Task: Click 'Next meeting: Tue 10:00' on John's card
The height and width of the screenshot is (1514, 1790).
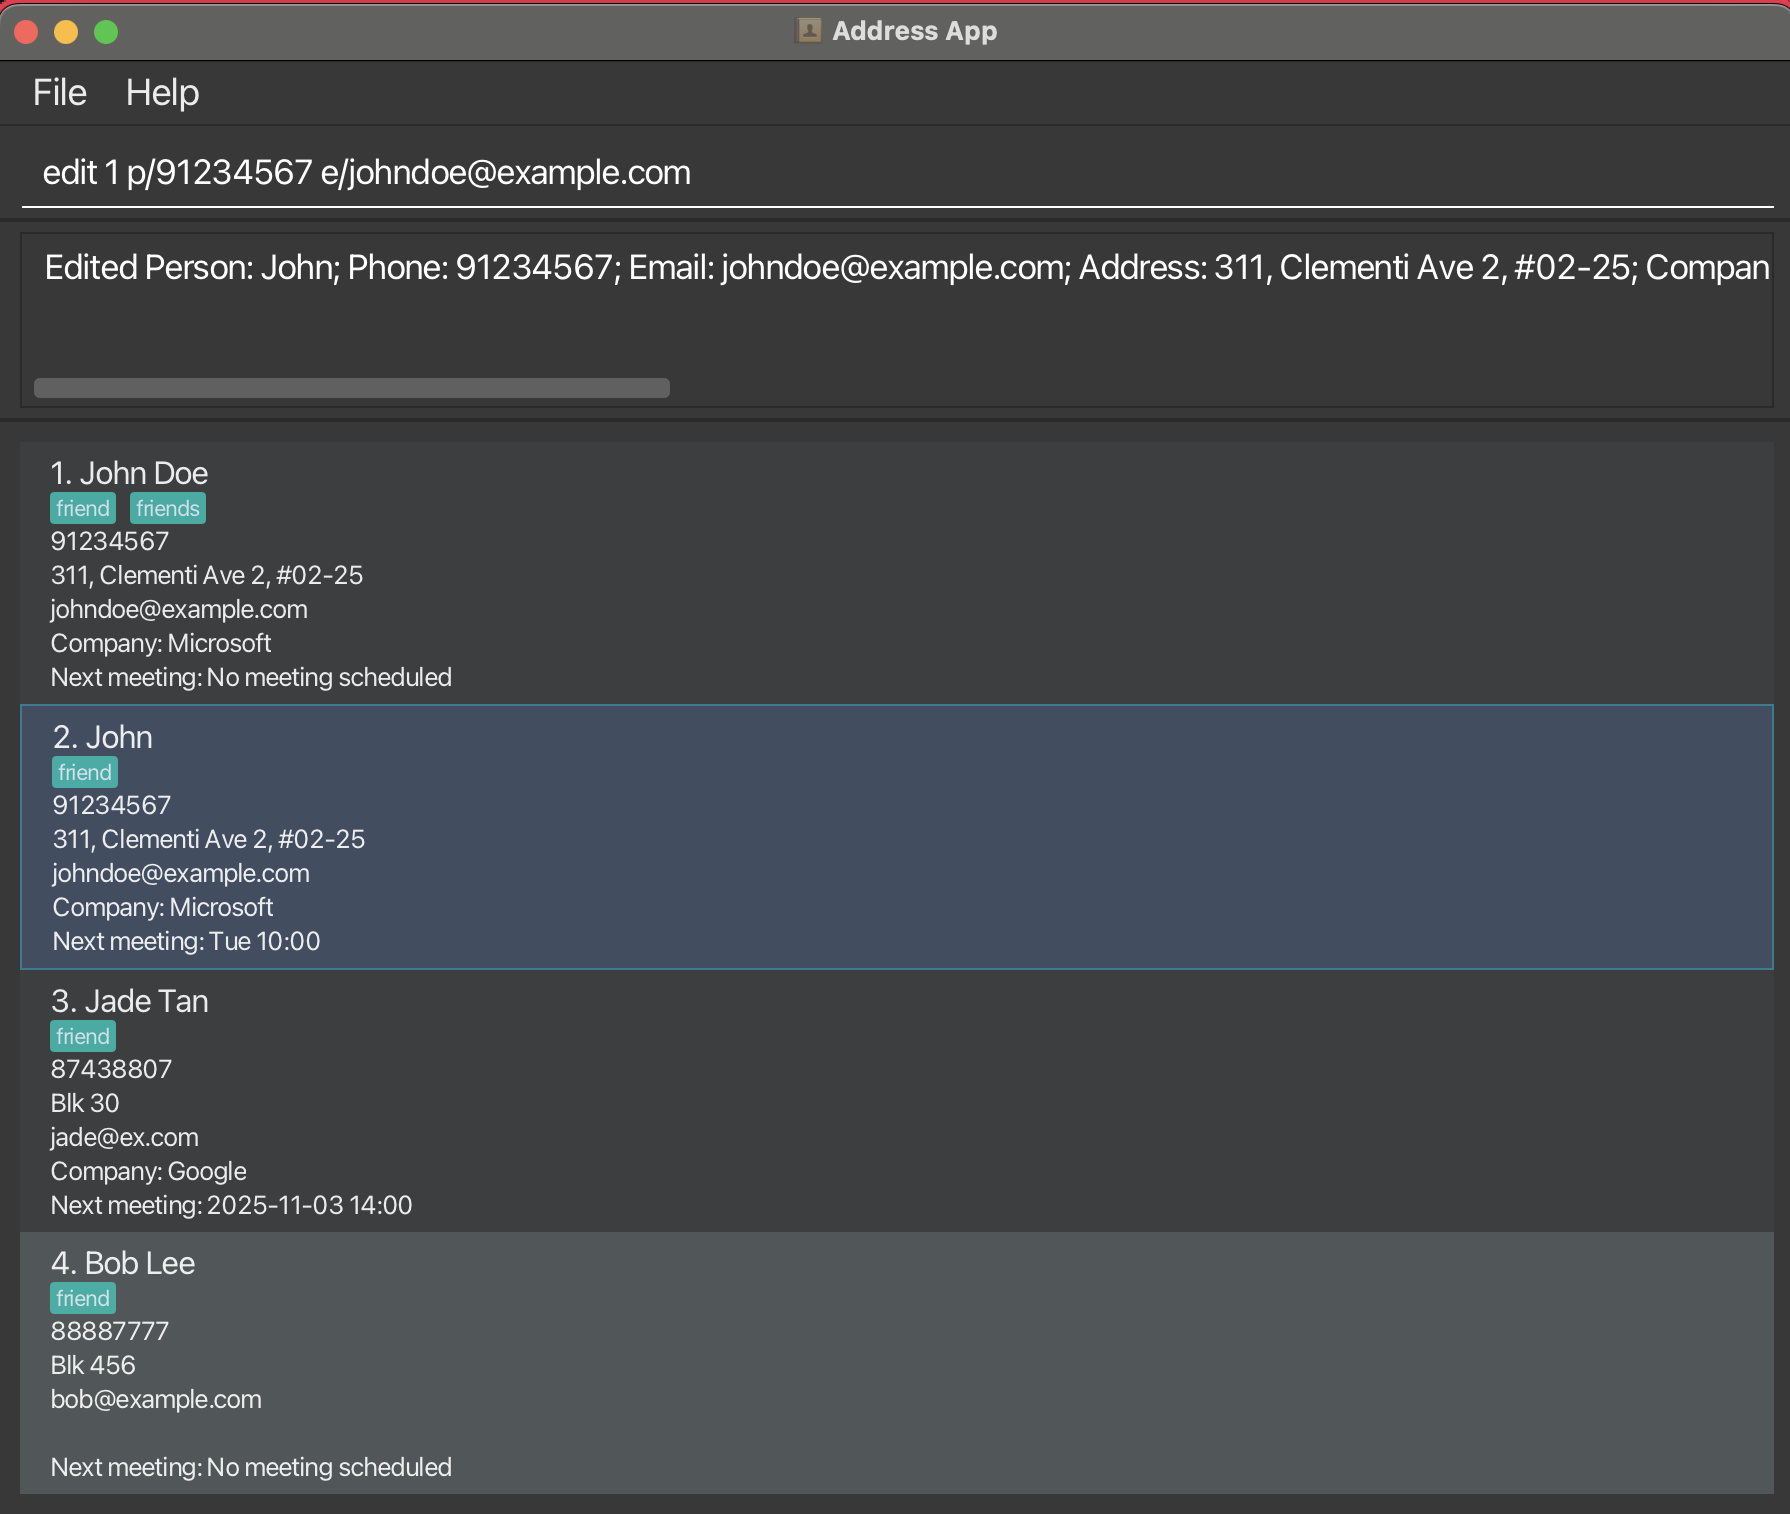Action: [x=185, y=940]
